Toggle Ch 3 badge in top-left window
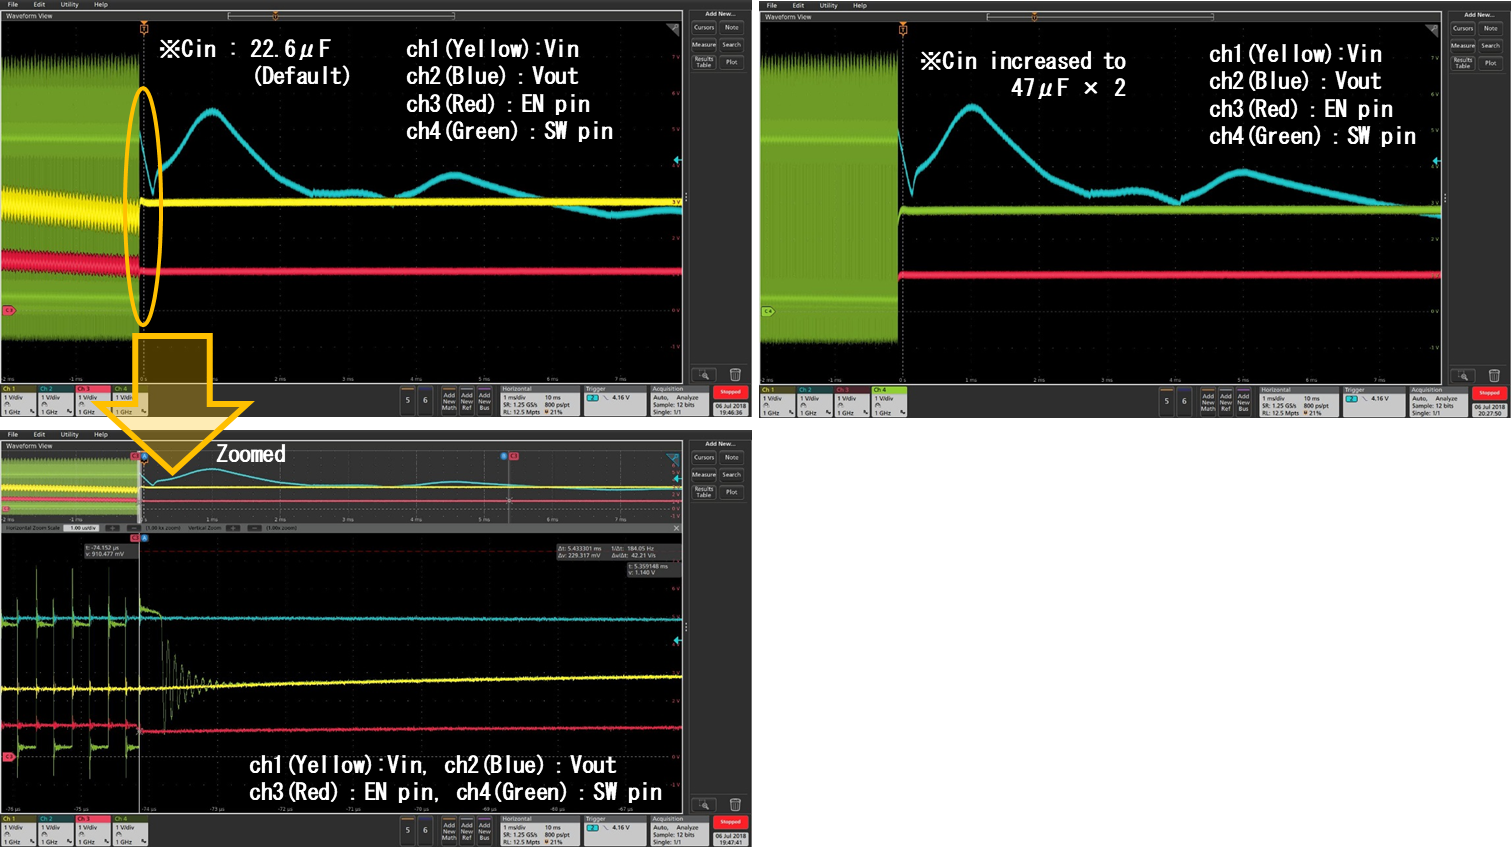1511x847 pixels. [93, 401]
